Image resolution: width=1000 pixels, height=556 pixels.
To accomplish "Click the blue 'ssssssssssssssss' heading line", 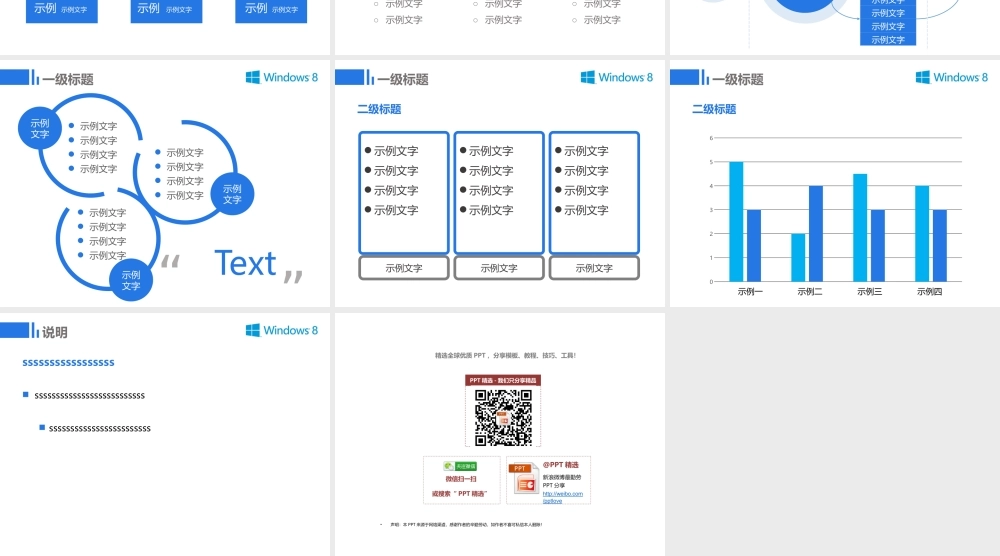I will 68,363.
